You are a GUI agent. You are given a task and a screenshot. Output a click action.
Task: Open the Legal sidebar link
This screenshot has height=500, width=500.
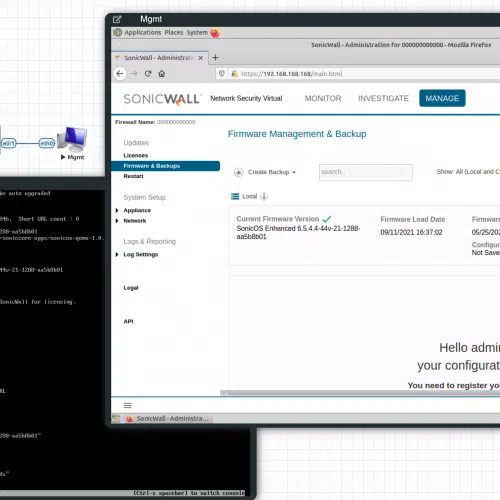tap(131, 288)
